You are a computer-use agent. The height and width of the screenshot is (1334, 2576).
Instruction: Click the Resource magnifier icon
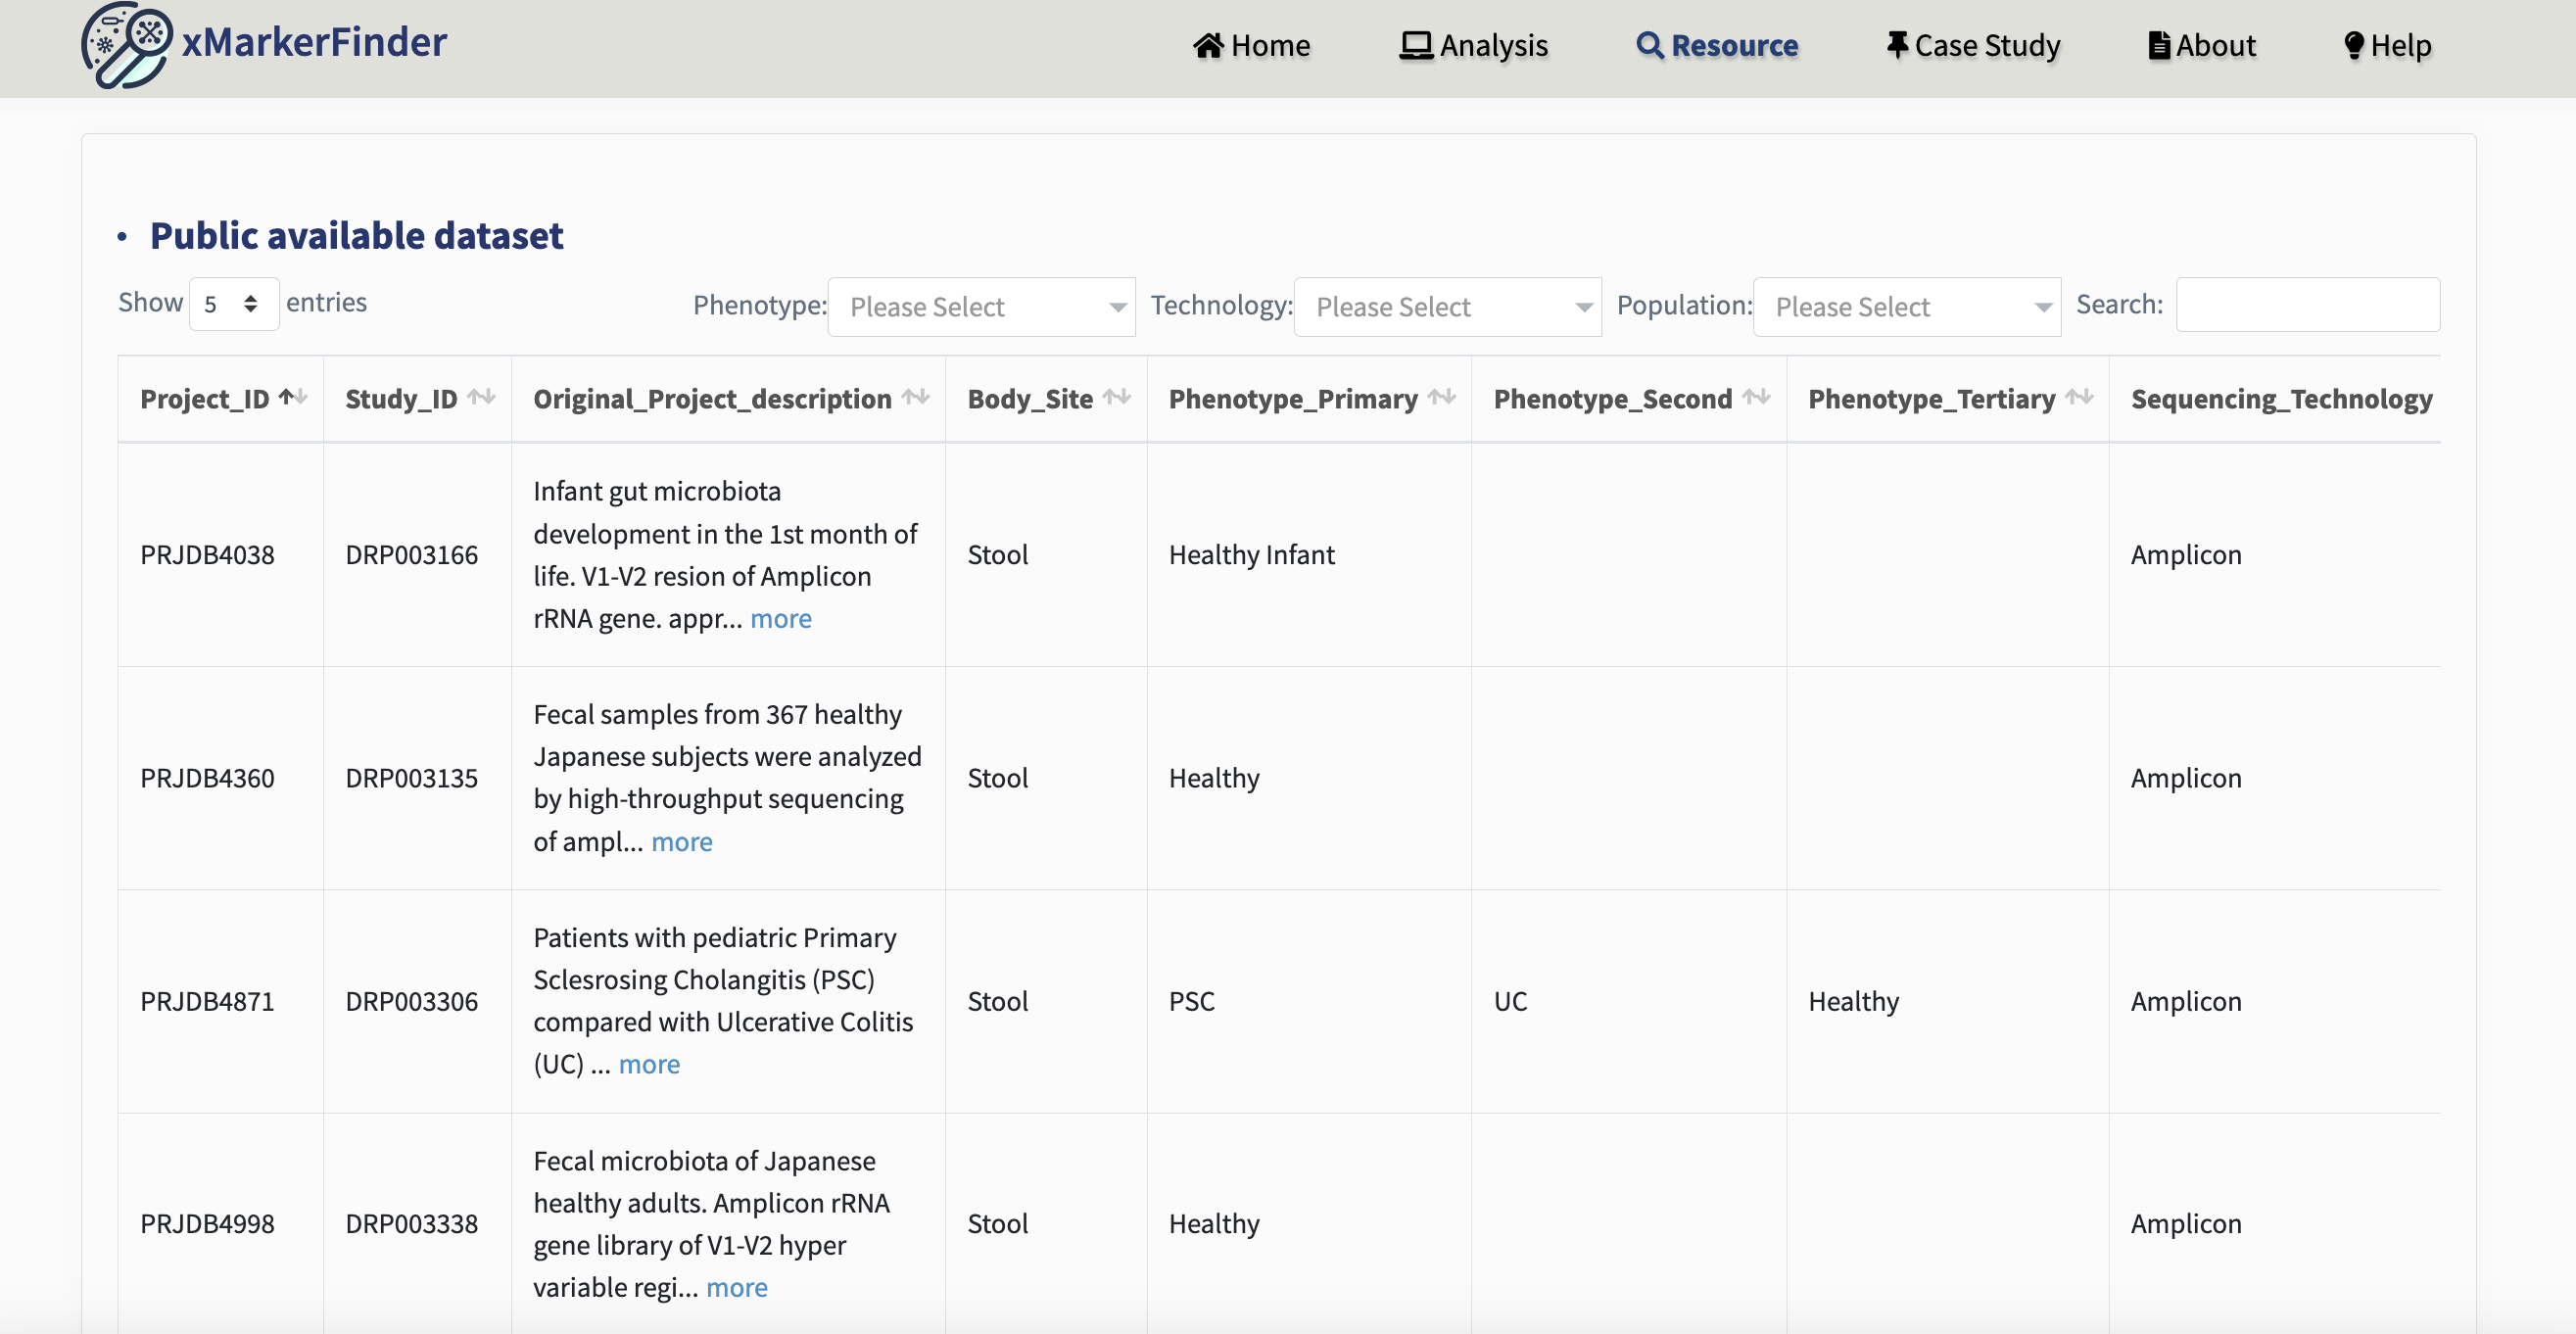[x=1650, y=46]
